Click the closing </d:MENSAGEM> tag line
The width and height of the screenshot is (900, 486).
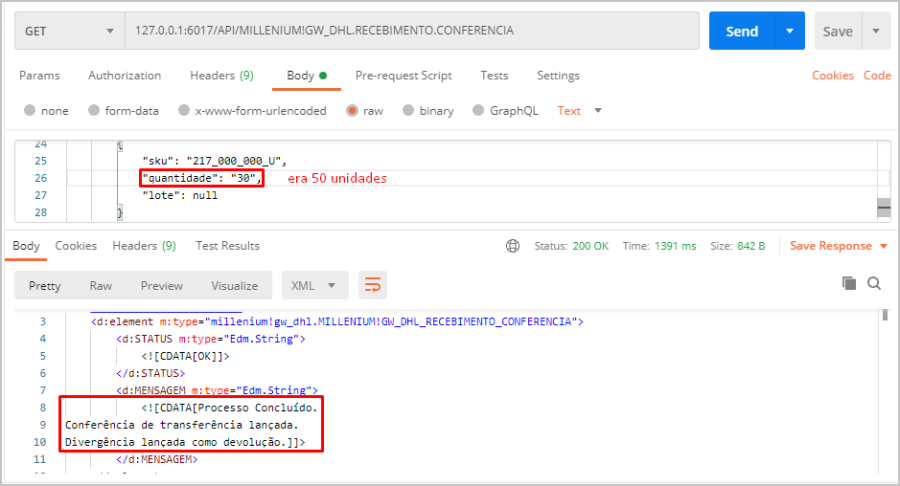[157, 460]
